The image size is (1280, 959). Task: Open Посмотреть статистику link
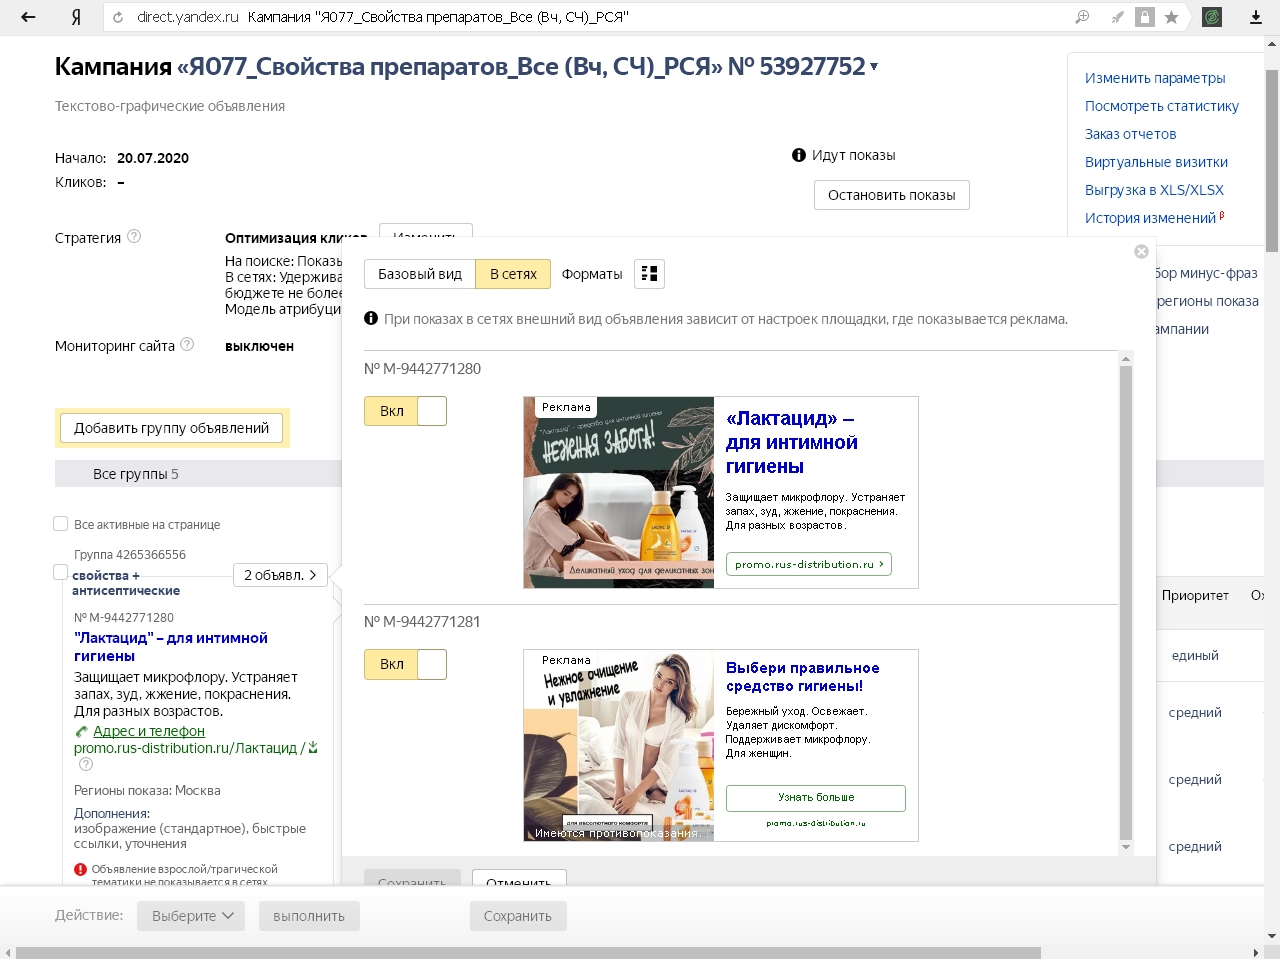[1162, 106]
